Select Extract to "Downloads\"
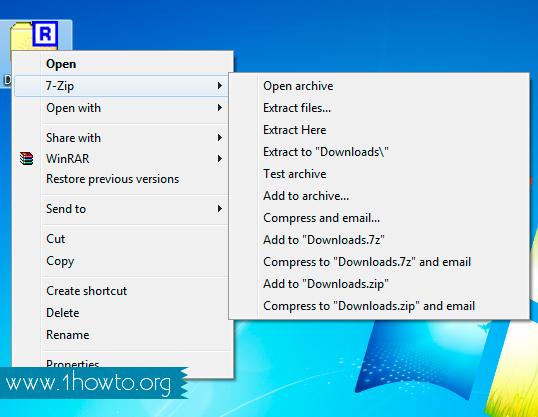 coord(379,152)
